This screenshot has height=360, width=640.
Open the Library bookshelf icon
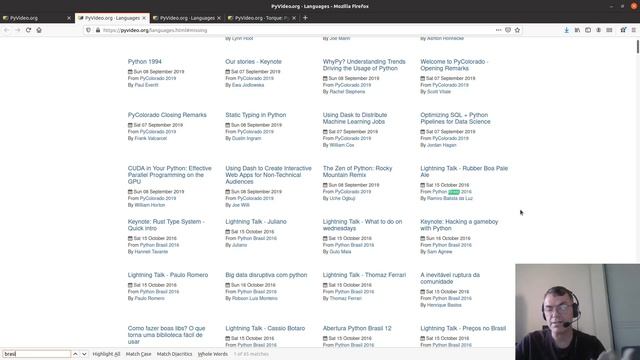click(x=577, y=30)
